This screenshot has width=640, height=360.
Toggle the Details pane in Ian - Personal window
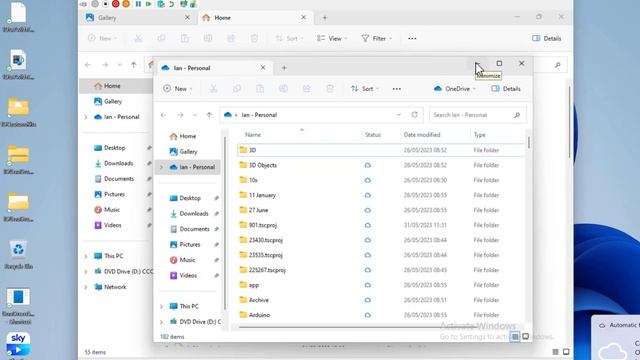506,89
